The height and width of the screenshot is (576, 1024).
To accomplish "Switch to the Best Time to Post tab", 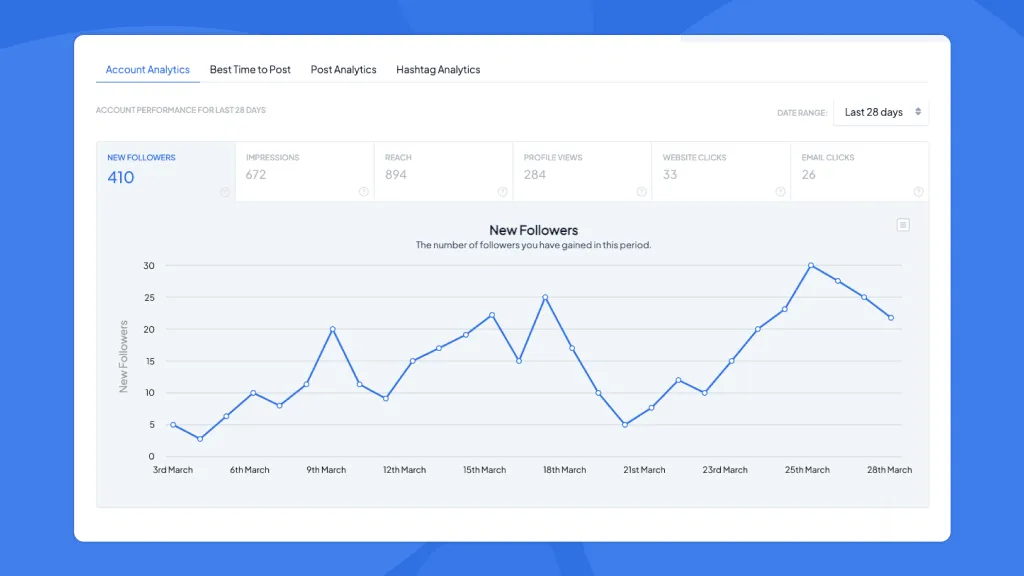I will pos(250,69).
